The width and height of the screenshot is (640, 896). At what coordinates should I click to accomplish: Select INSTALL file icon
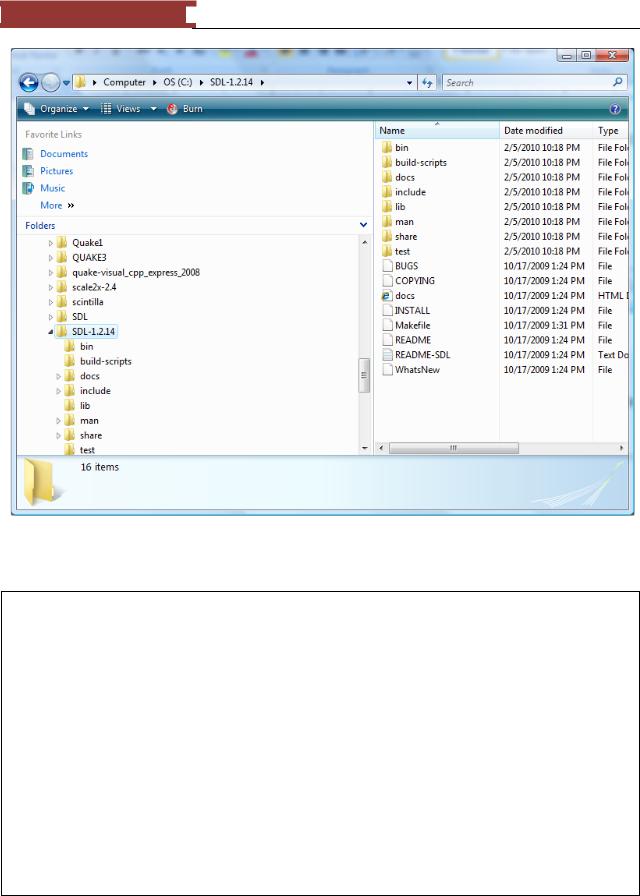[x=387, y=311]
